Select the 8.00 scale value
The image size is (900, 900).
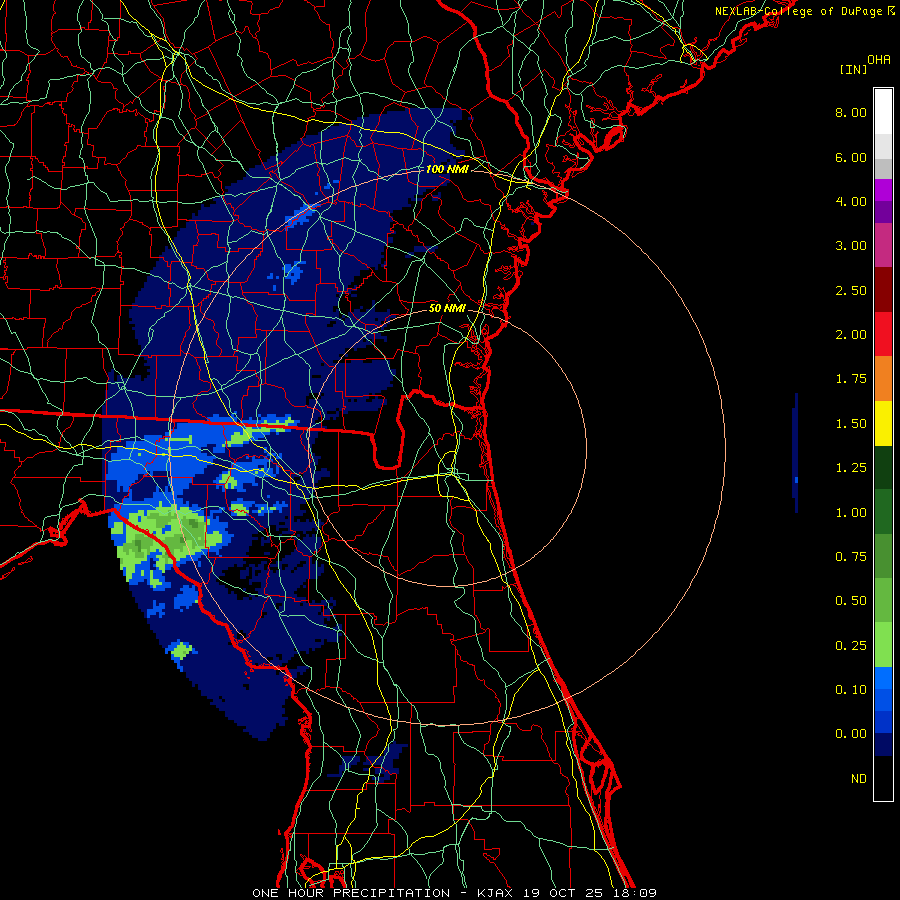(x=851, y=112)
